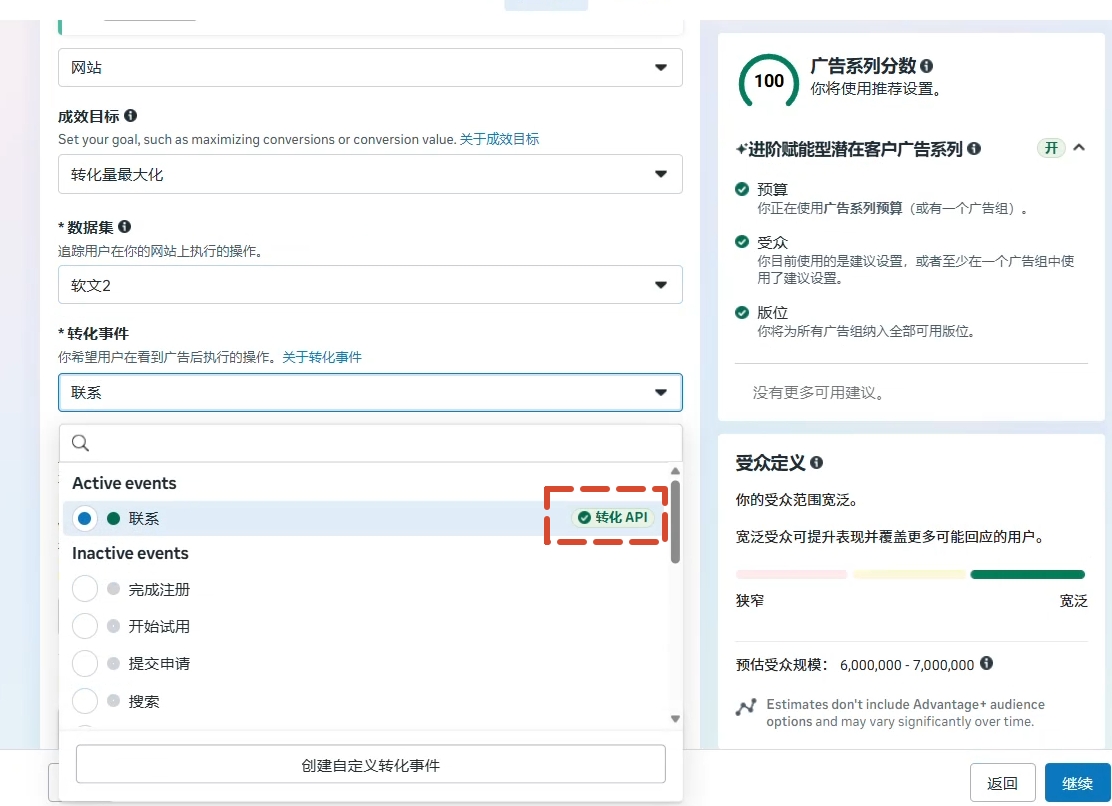Viewport: 1112px width, 806px height.
Task: Collapse the 进阶赋能 section chevron
Action: click(1079, 148)
